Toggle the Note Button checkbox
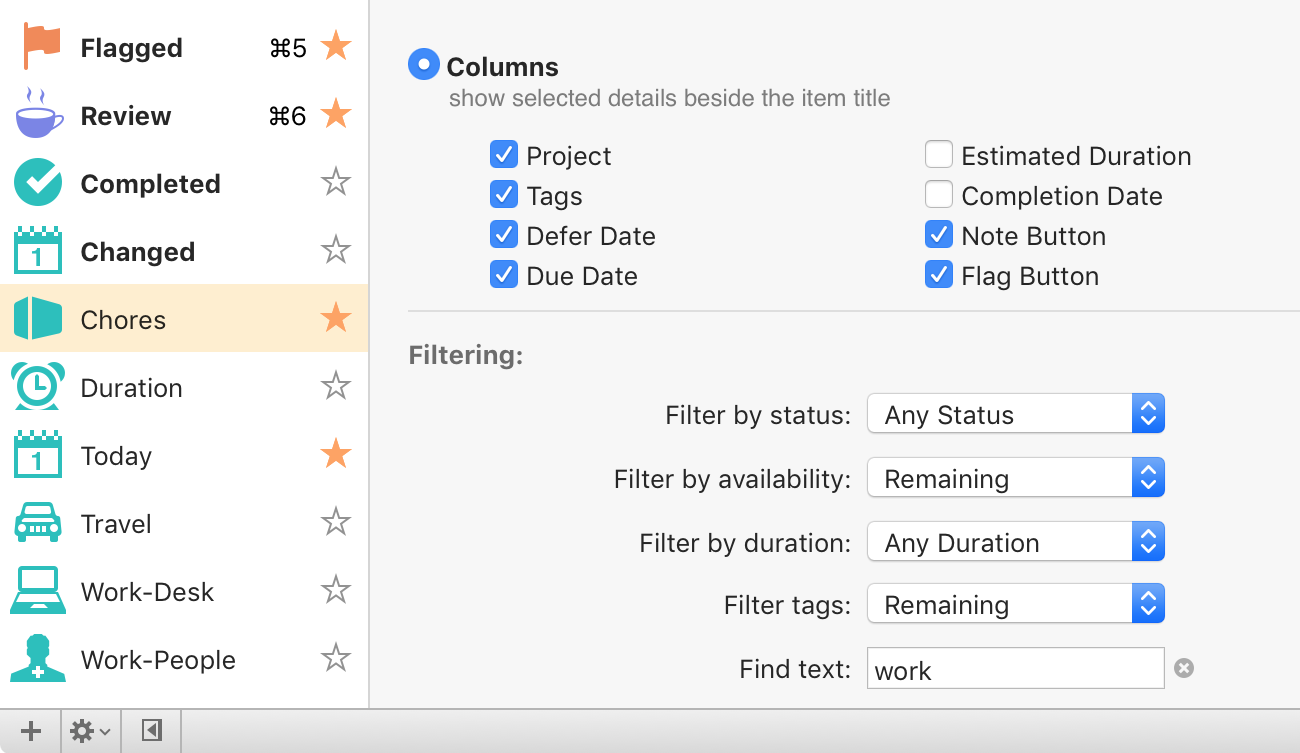 pyautogui.click(x=938, y=235)
